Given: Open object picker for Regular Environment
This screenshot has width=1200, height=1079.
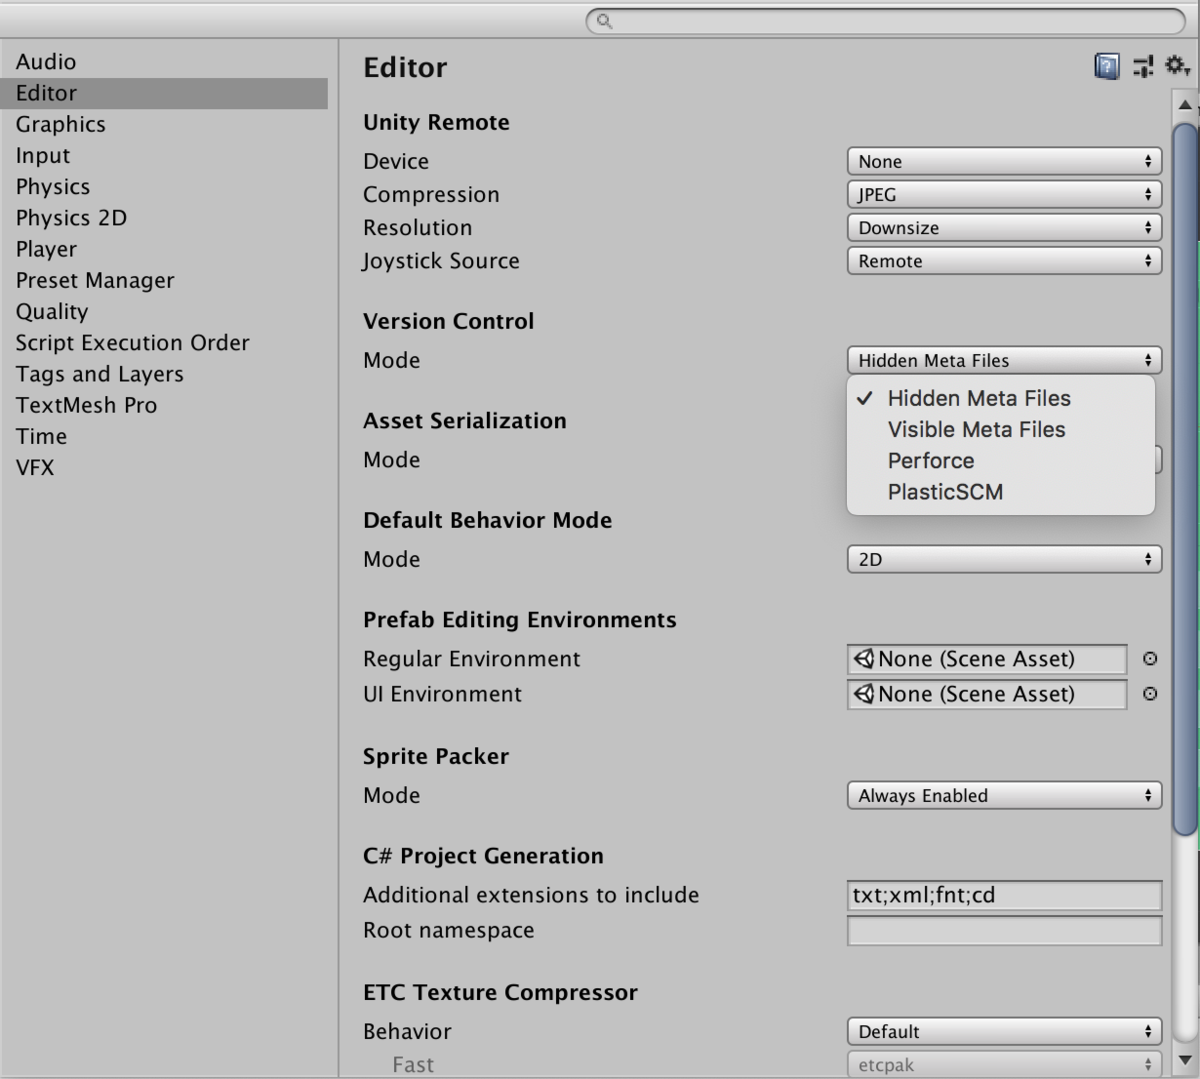Looking at the screenshot, I should (1149, 659).
